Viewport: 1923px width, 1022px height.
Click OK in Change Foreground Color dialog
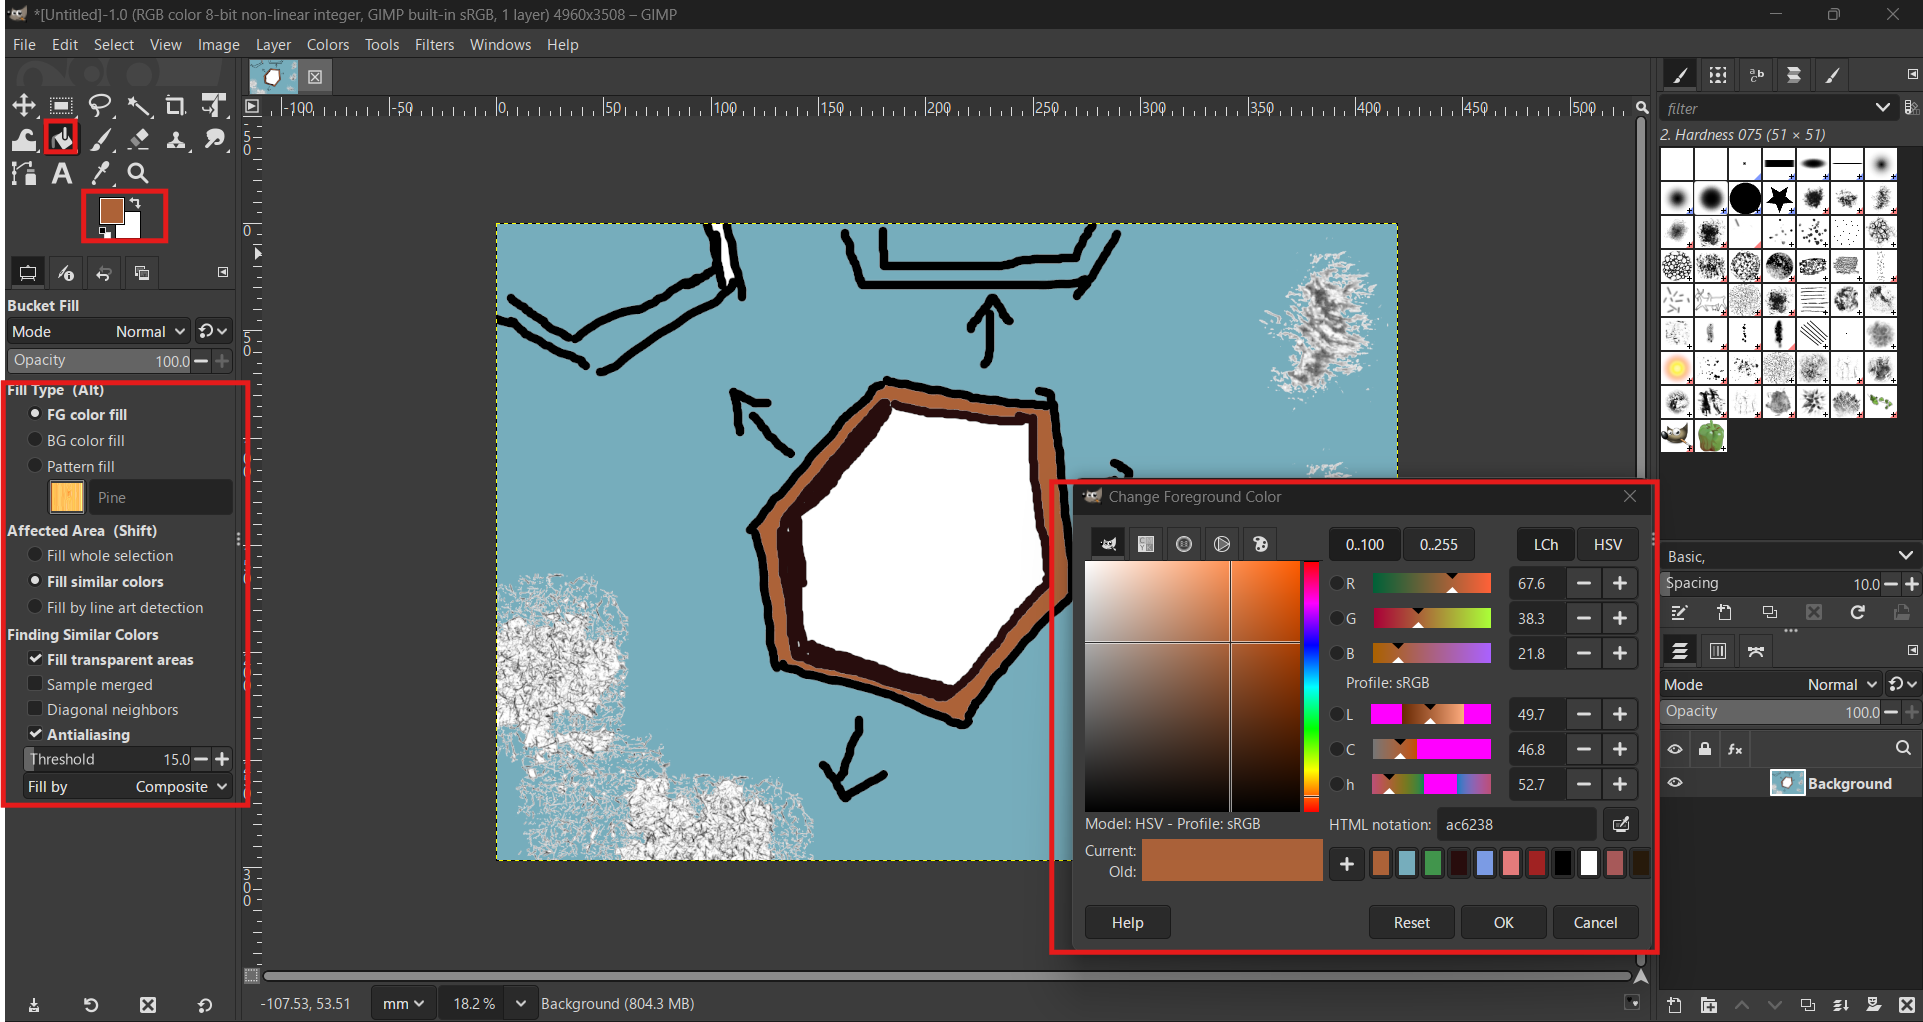(x=1503, y=922)
